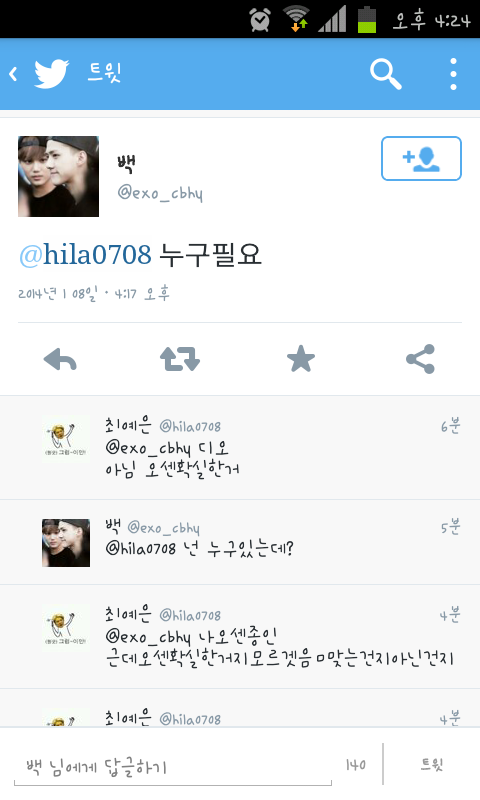Retweet this tweet

tap(180, 359)
